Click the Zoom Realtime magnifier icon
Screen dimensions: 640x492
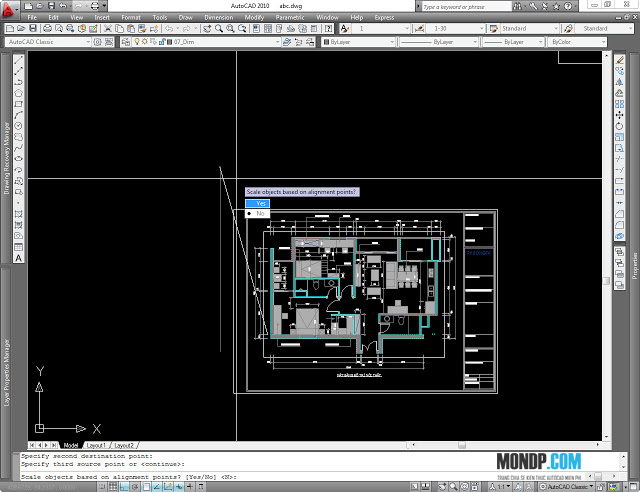tap(219, 28)
